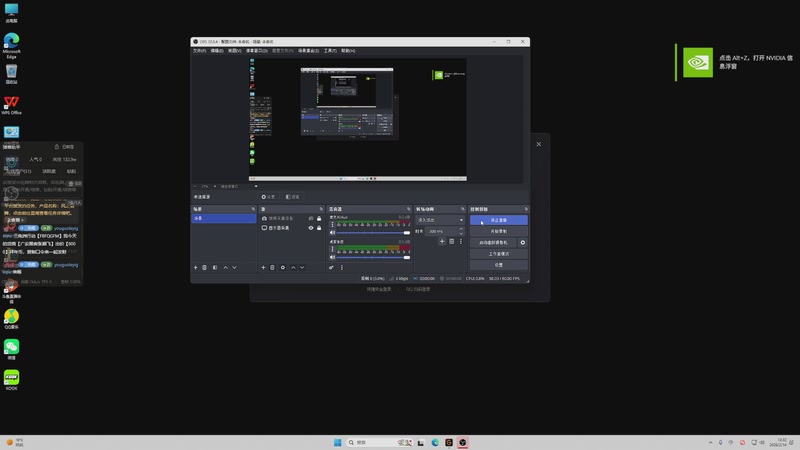Screen dimensions: 800x450
Task: Open Settings from the Controls panel
Action: [498, 265]
